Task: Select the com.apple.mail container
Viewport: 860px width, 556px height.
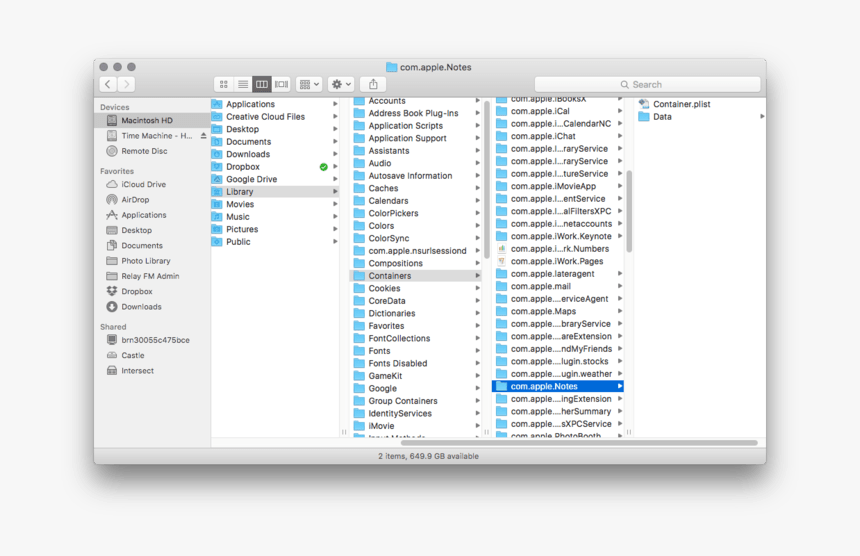Action: 558,286
